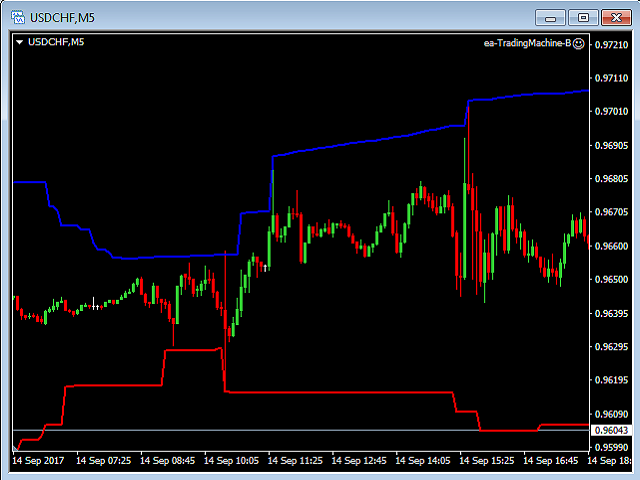The width and height of the screenshot is (640, 480).
Task: Click the 14 Sep 16:45 time label
Action: click(x=551, y=461)
